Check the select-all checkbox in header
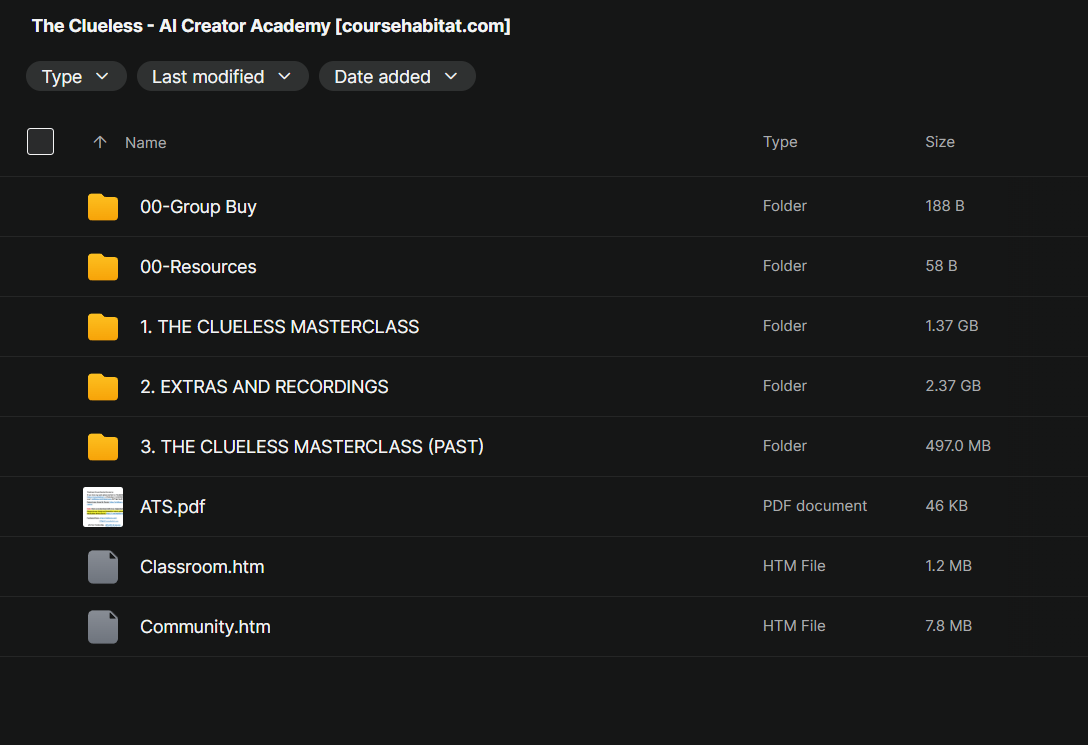Screen dimensions: 1088x745 pyautogui.click(x=40, y=142)
